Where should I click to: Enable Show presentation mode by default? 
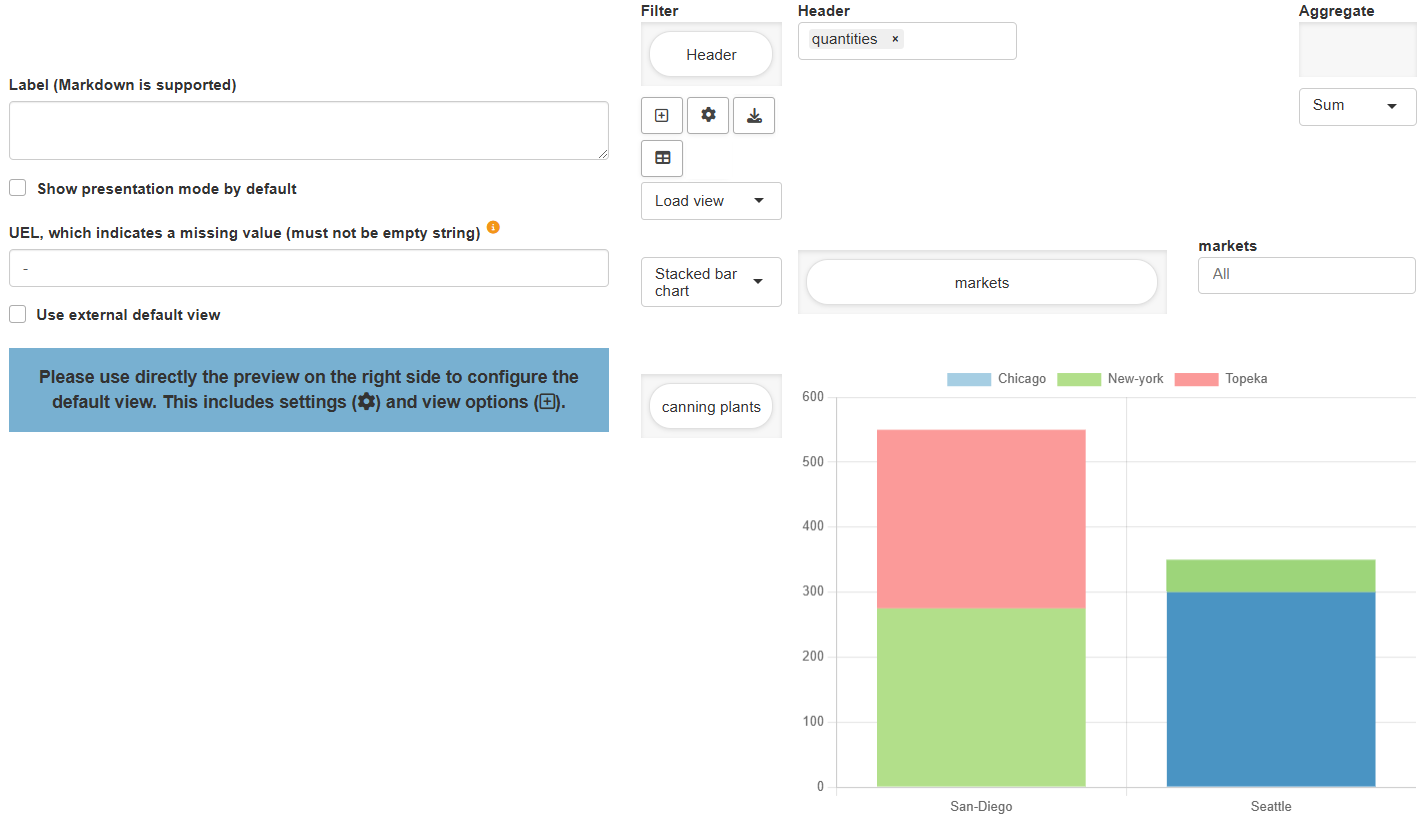[x=17, y=187]
